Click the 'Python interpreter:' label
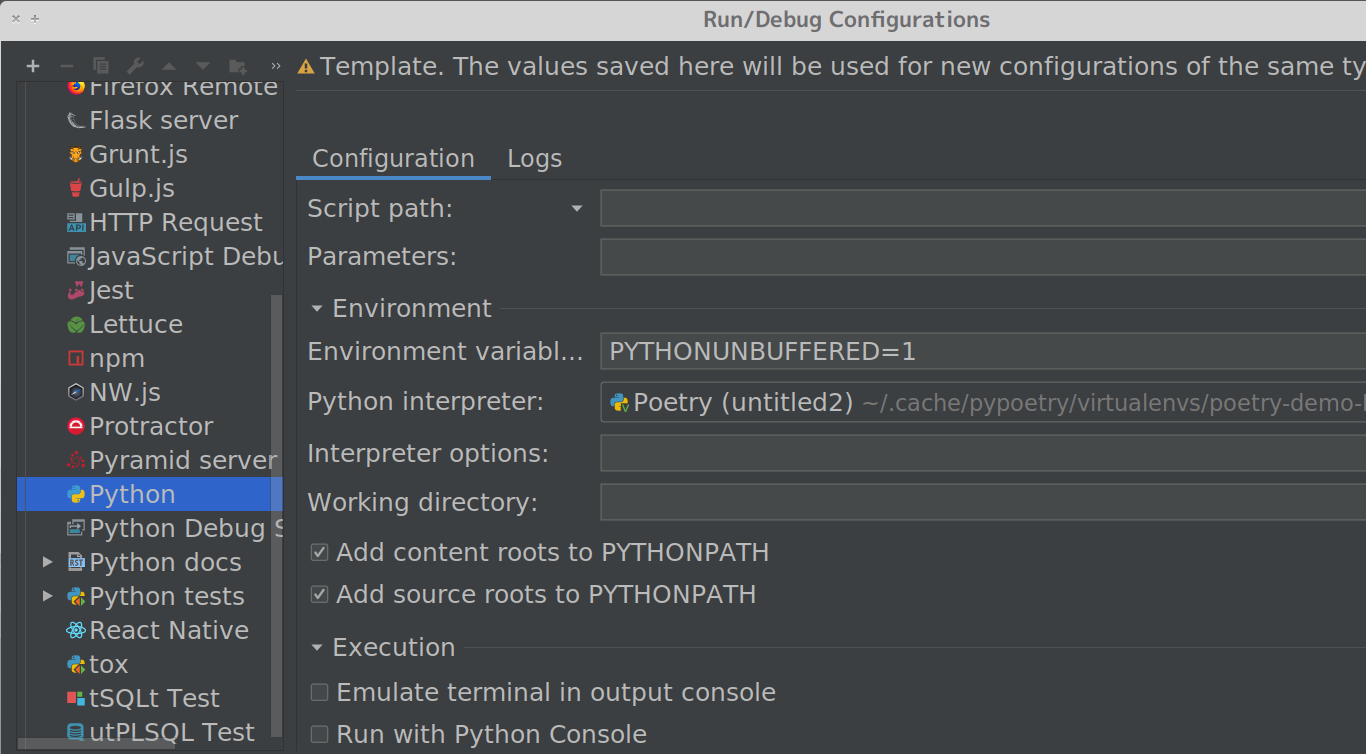Viewport: 1366px width, 754px height. coord(426,402)
